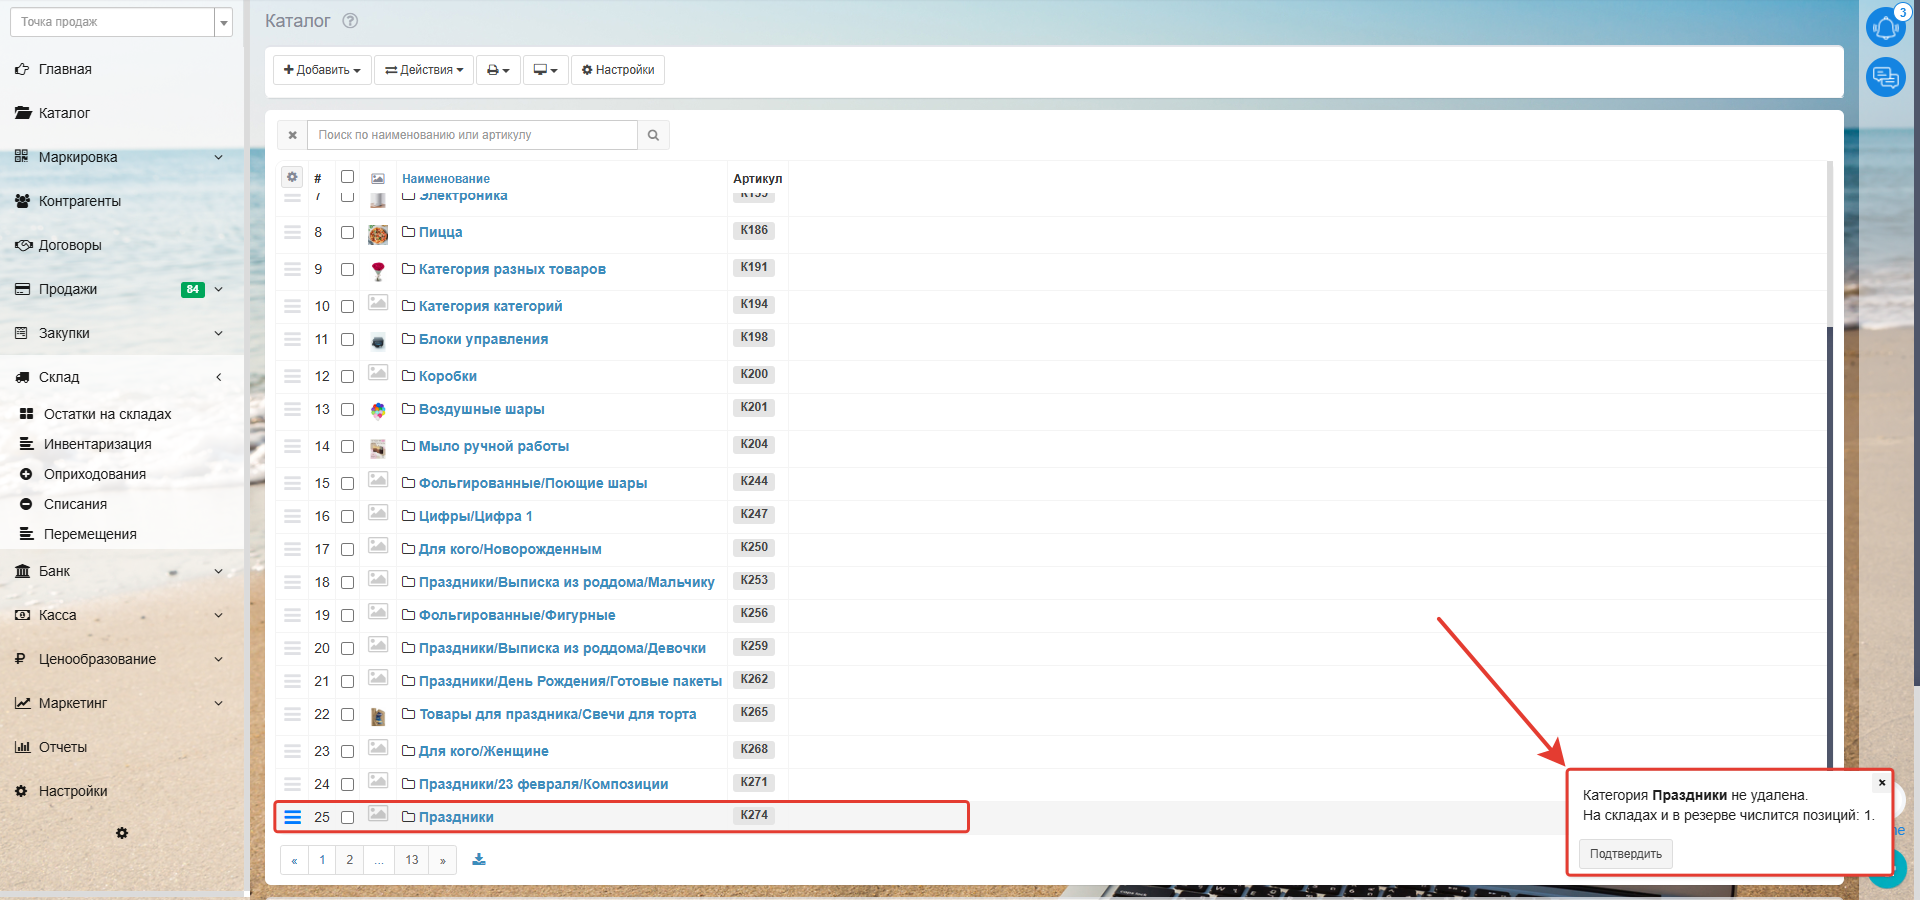Screen dimensions: 1920x900
Task: Check the box for Пицца row
Action: (x=347, y=233)
